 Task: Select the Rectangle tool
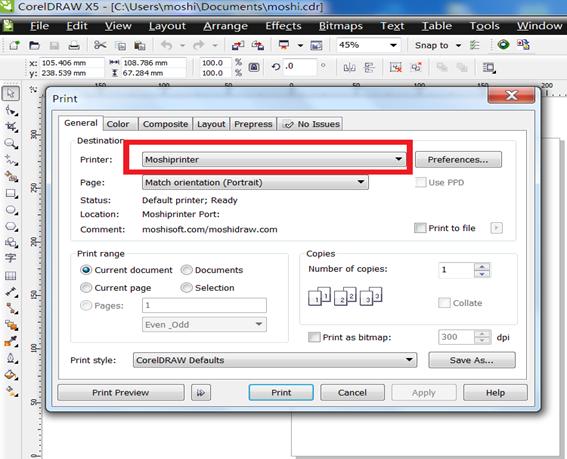(x=11, y=194)
